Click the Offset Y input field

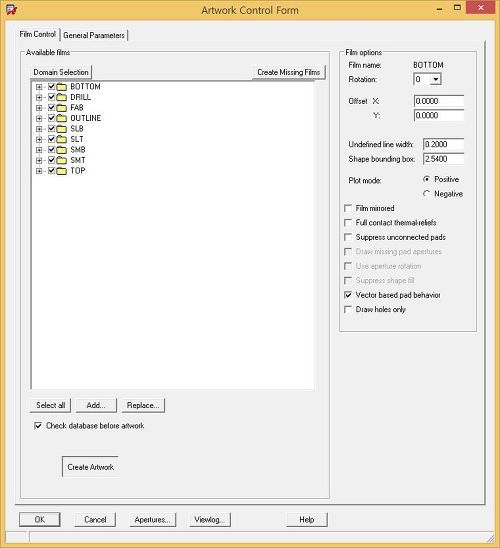pos(439,115)
